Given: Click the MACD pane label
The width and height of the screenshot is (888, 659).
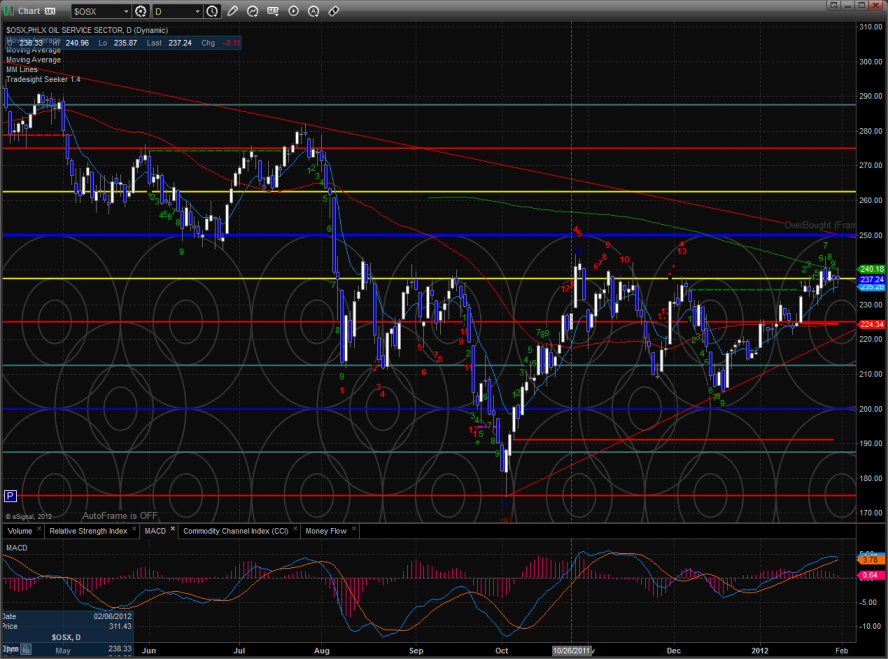Looking at the screenshot, I should [x=16, y=547].
